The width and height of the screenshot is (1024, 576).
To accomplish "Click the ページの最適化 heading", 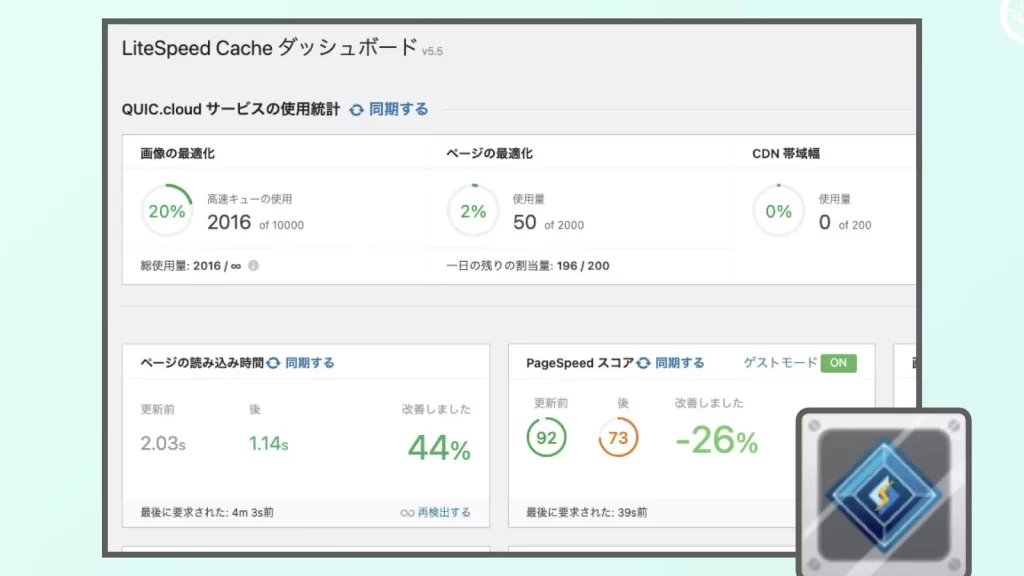I will pyautogui.click(x=490, y=153).
